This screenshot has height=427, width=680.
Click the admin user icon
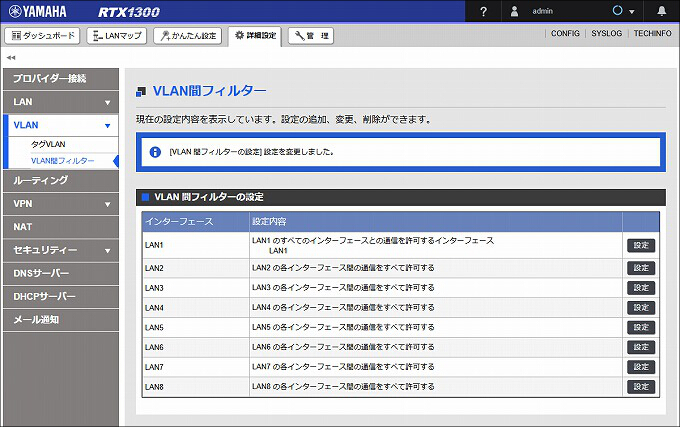point(514,11)
